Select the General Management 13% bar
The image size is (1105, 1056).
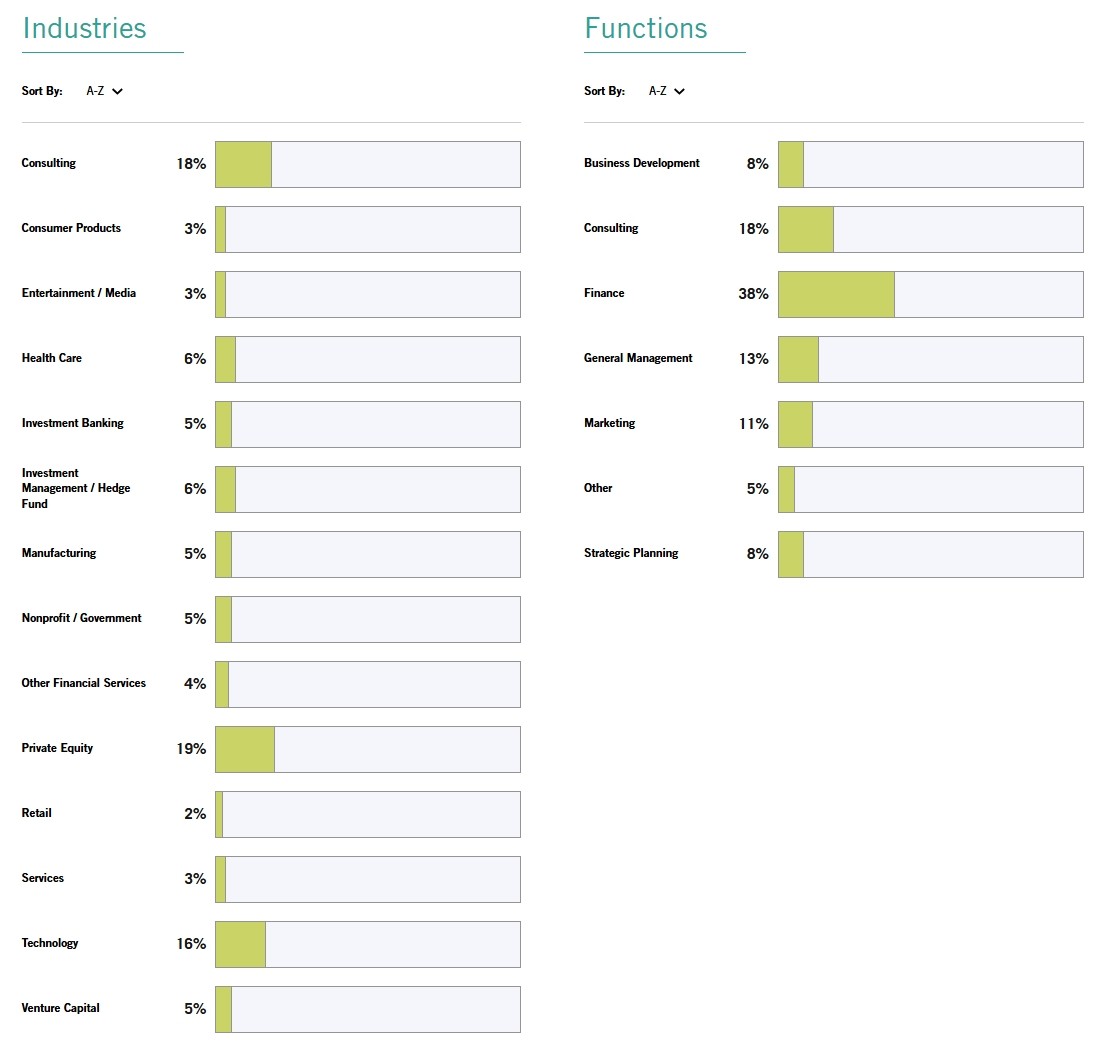930,359
